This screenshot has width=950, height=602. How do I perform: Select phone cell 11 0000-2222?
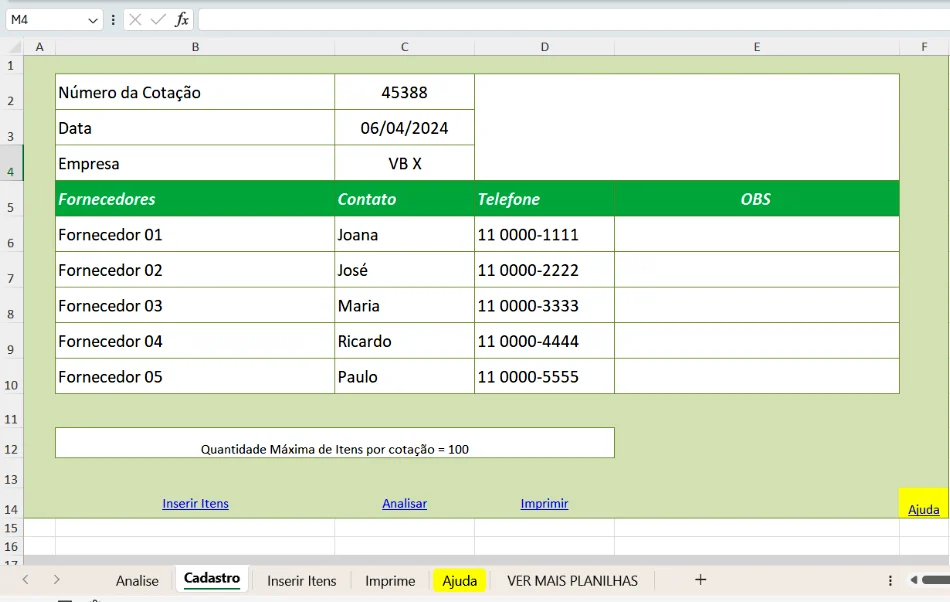[x=545, y=270]
